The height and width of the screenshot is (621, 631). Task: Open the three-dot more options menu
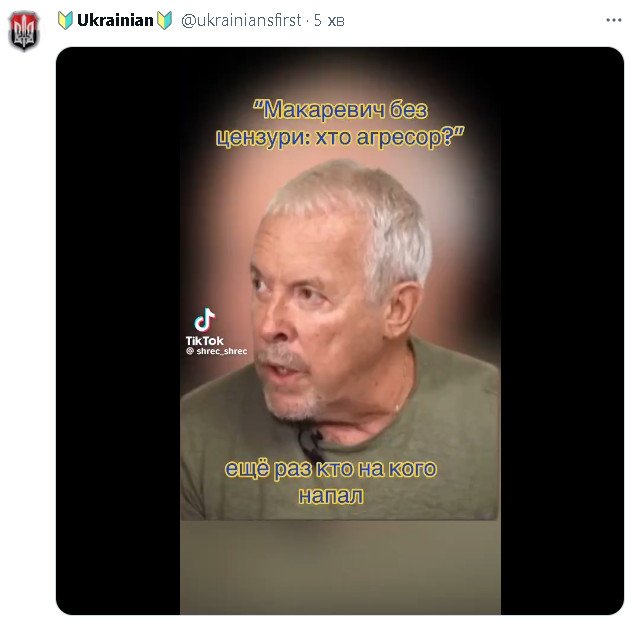coord(614,20)
